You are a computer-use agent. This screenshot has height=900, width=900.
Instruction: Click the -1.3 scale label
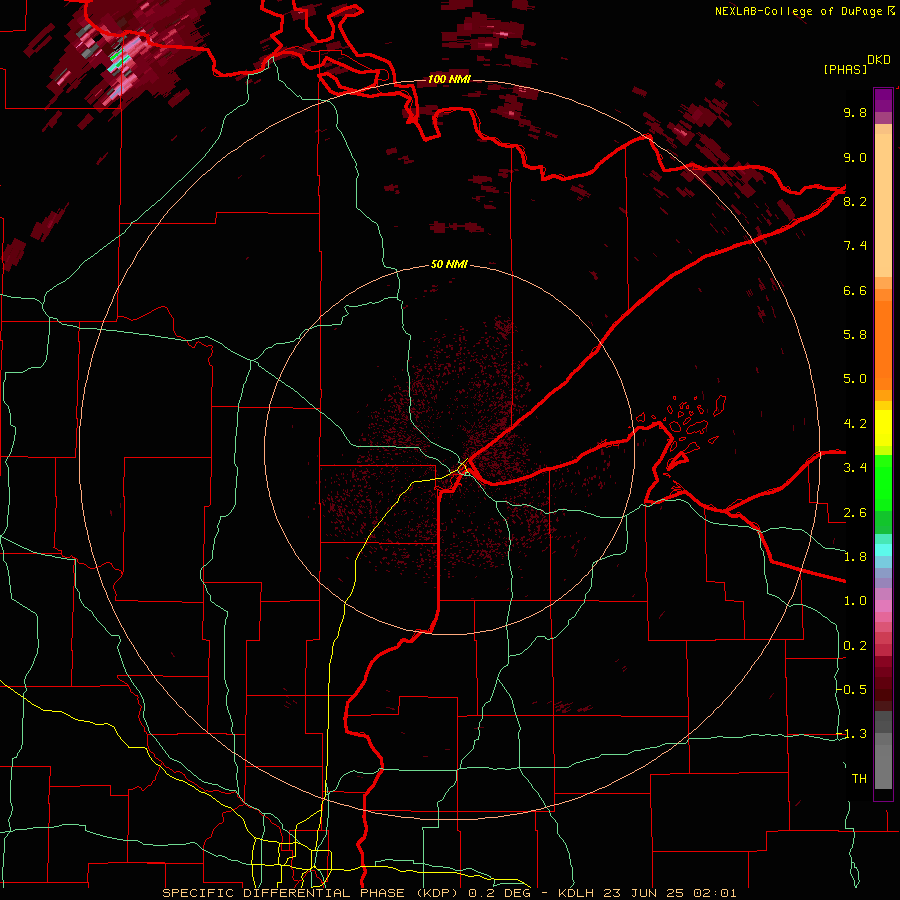(x=852, y=734)
